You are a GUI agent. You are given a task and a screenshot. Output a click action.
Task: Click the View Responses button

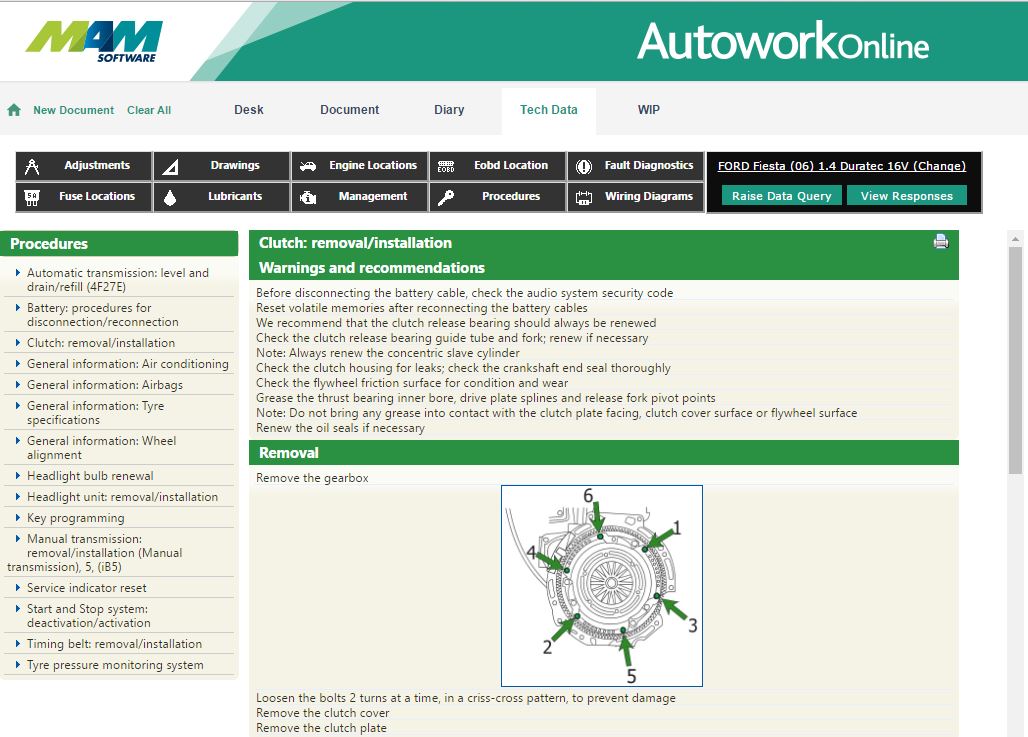[x=906, y=196]
